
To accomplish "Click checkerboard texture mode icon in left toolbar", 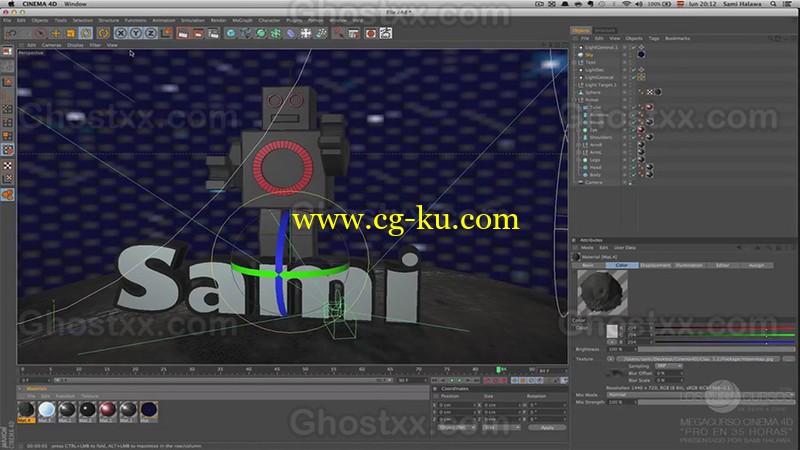I will (x=8, y=165).
